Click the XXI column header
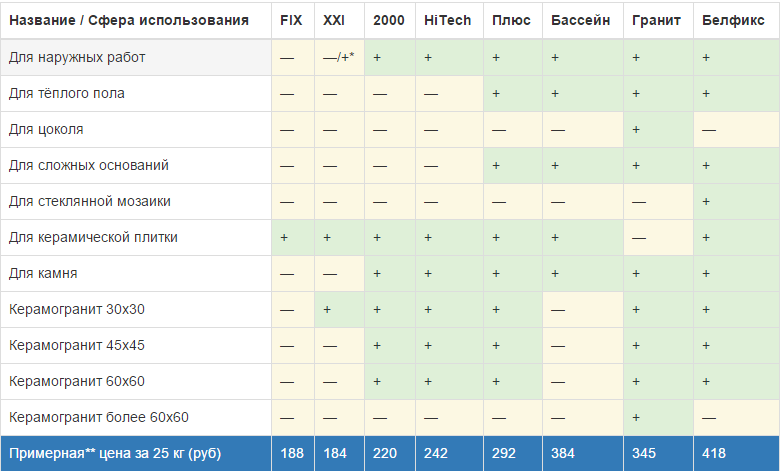This screenshot has width=781, height=471. coord(335,20)
